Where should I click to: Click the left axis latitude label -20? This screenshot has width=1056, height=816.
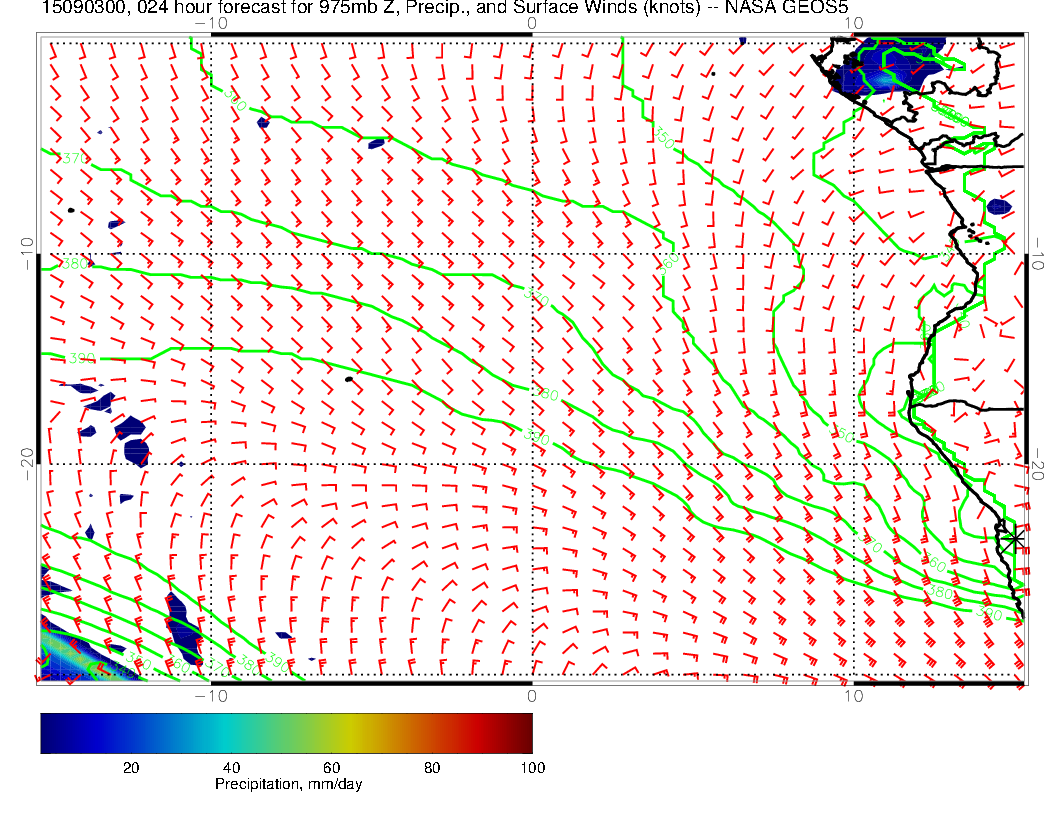(27, 464)
